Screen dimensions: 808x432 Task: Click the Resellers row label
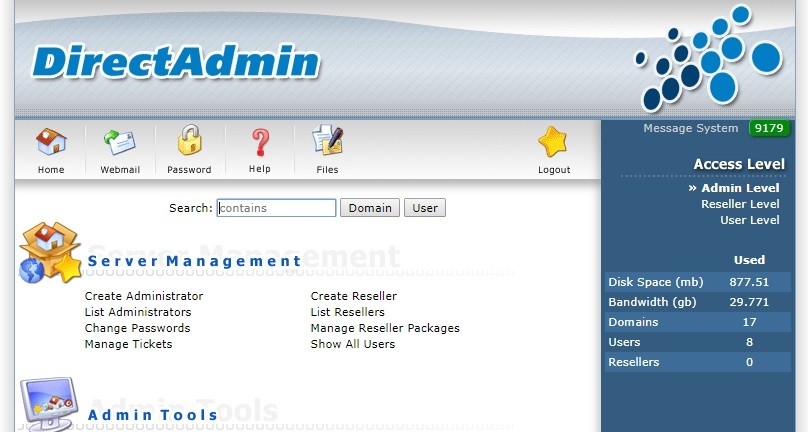(634, 362)
